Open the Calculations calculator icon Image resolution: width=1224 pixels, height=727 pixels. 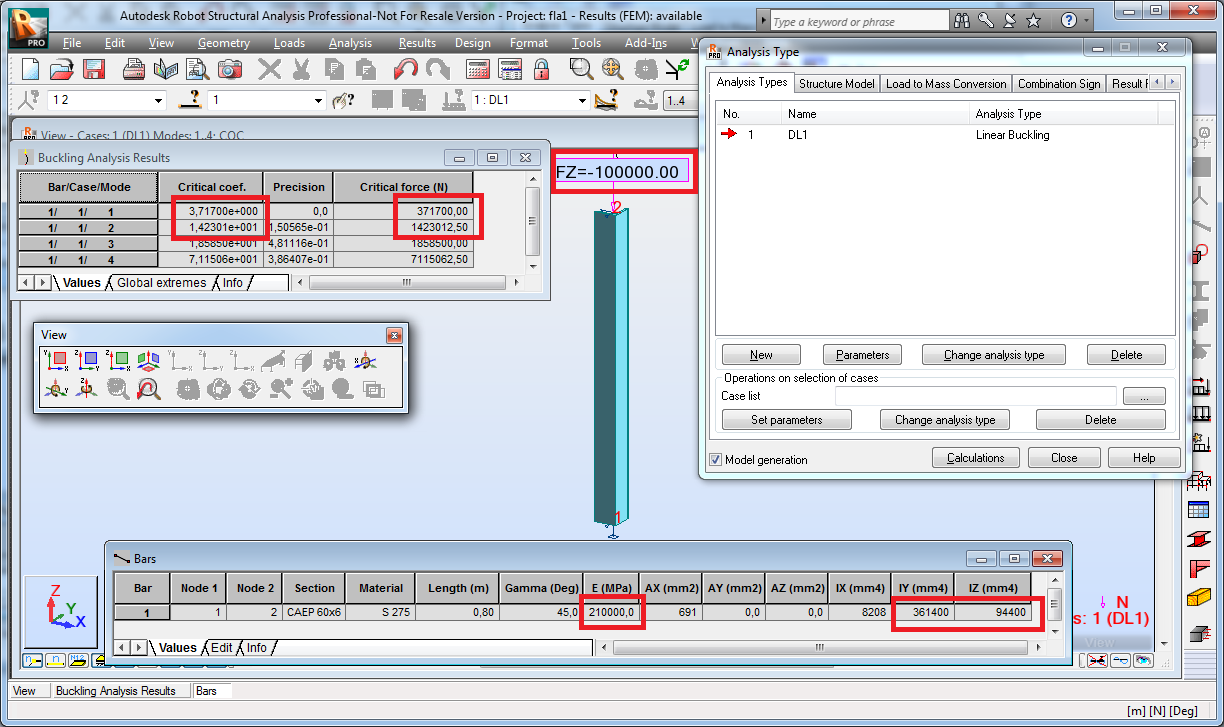pos(478,69)
